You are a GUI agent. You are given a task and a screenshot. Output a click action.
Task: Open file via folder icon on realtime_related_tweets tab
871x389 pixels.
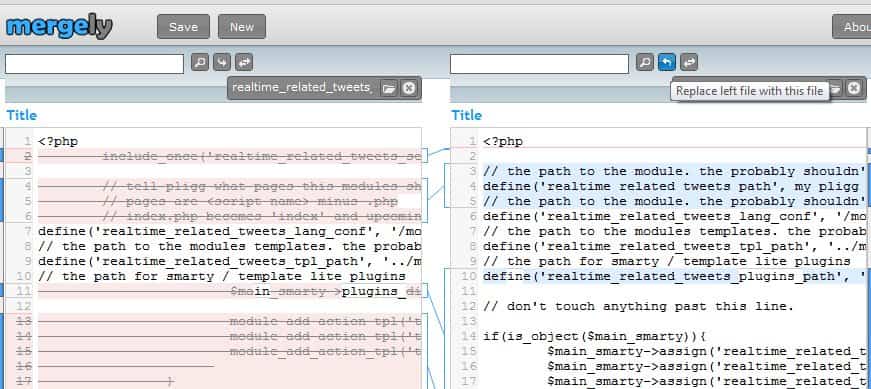click(x=389, y=88)
